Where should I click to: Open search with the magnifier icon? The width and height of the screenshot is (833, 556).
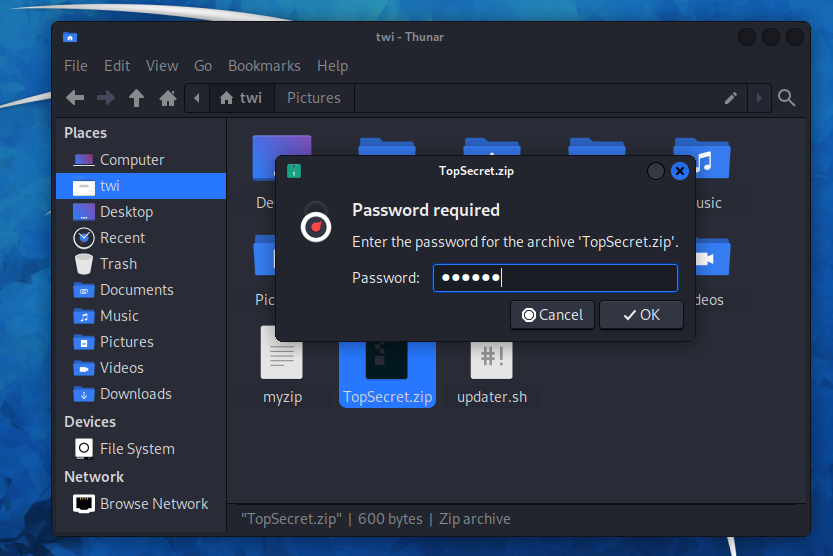[787, 98]
